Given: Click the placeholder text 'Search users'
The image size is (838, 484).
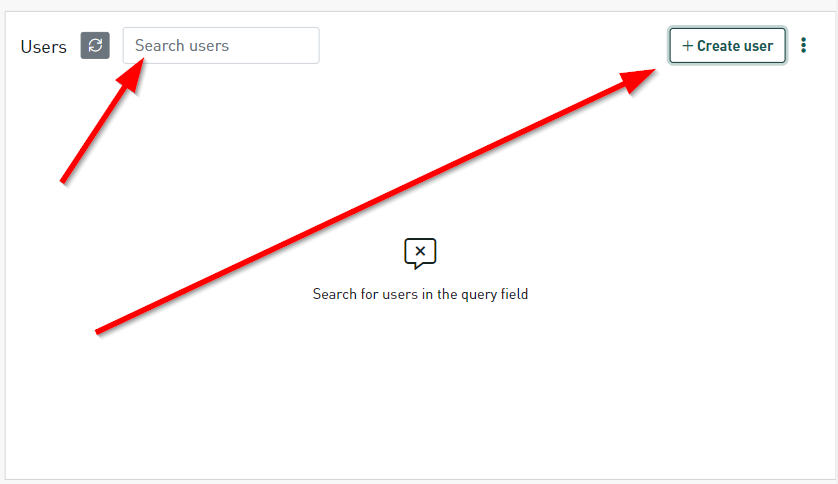Looking at the screenshot, I should tap(182, 45).
